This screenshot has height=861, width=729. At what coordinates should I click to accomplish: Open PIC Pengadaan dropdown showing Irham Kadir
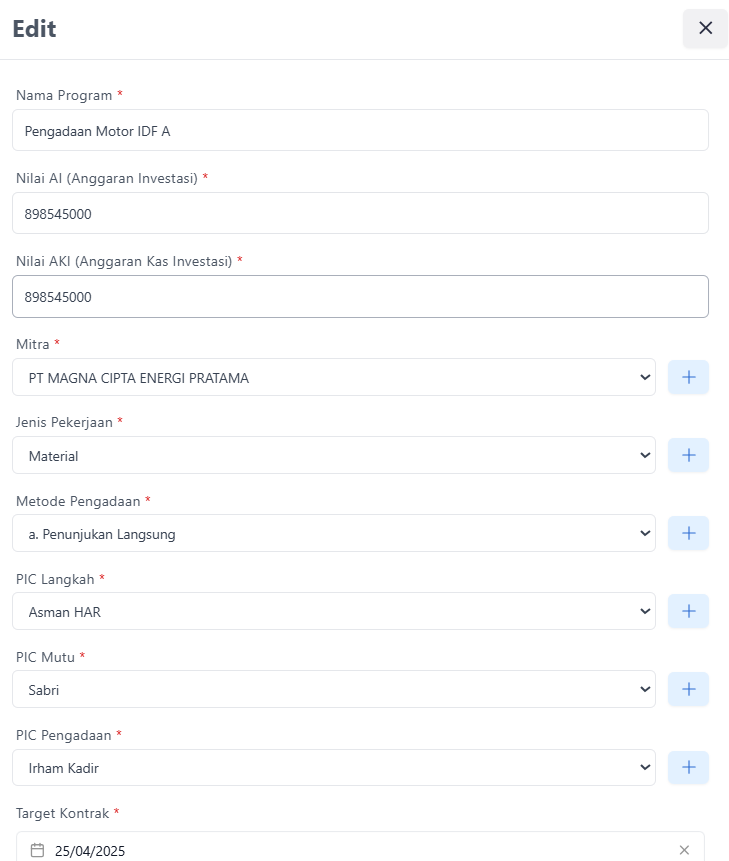coord(334,767)
